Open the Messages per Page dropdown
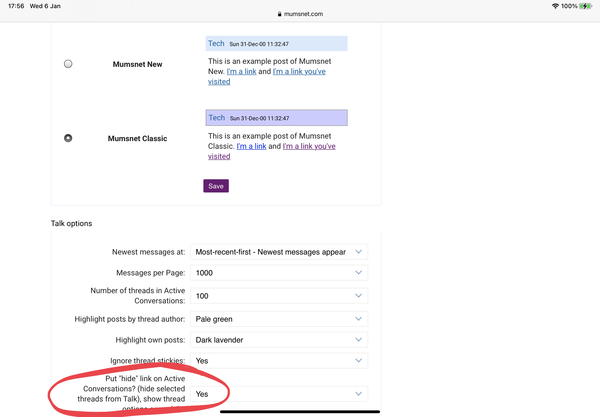 tap(279, 273)
